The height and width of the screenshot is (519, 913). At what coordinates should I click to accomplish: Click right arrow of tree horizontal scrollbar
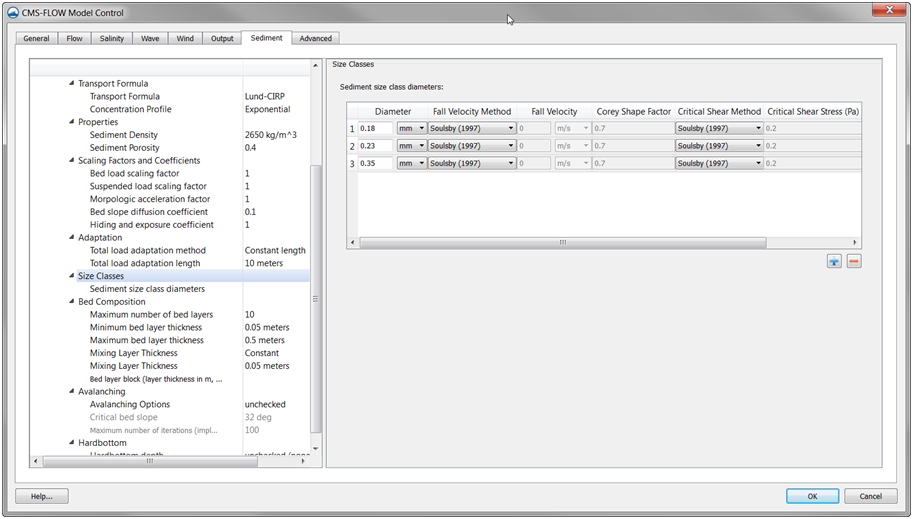303,461
